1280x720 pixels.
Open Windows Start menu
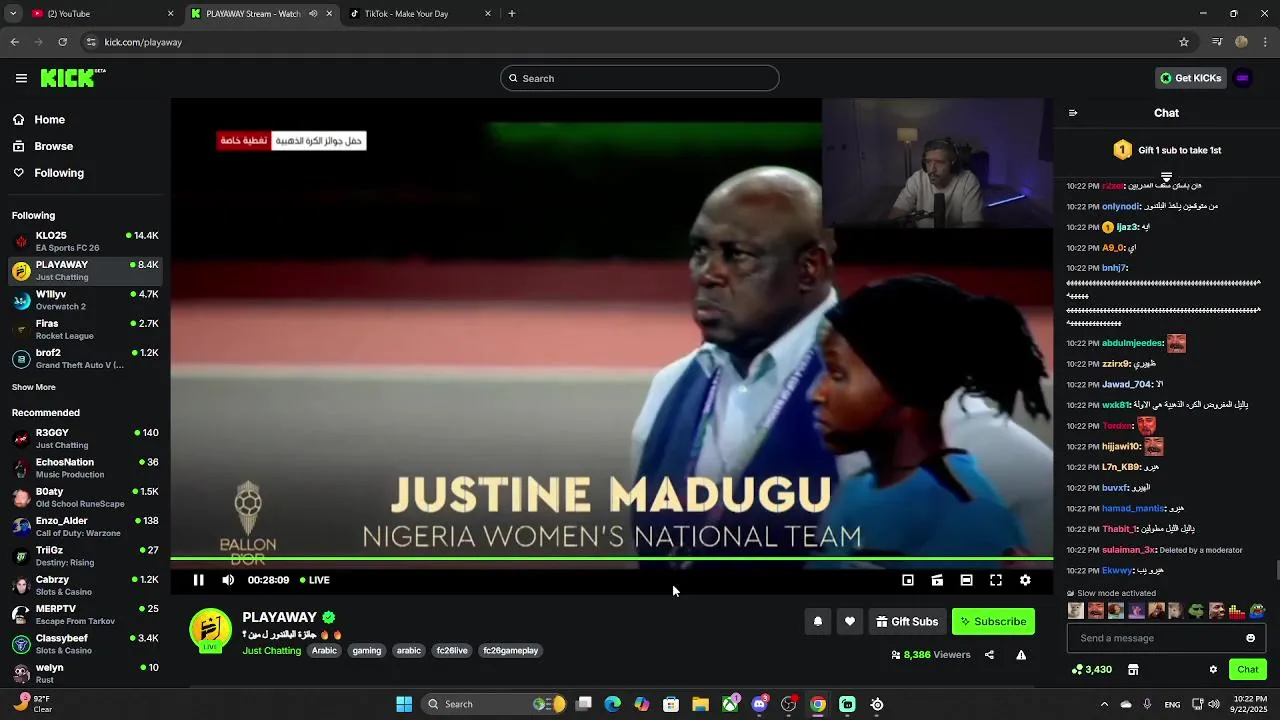pyautogui.click(x=404, y=704)
